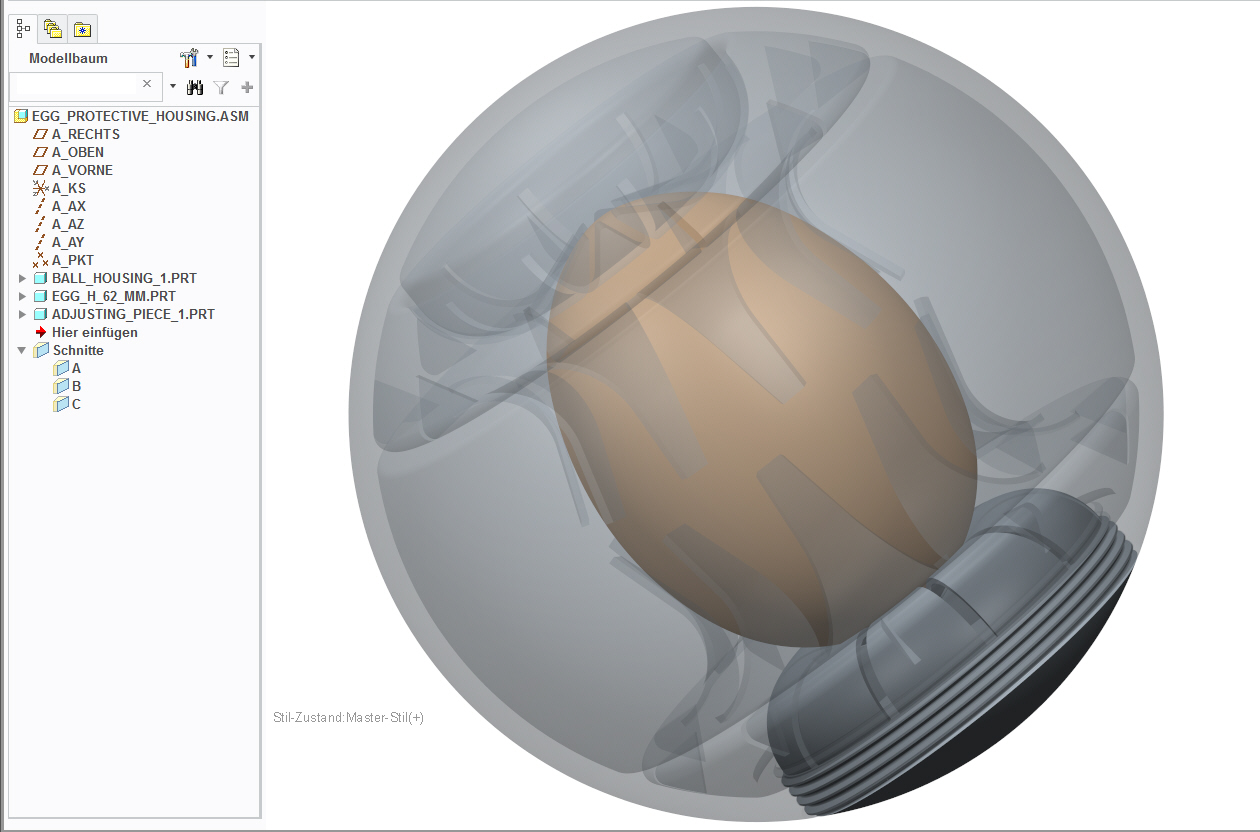The image size is (1260, 832).
Task: Click the point icon next to A_PKT
Action: 41,260
